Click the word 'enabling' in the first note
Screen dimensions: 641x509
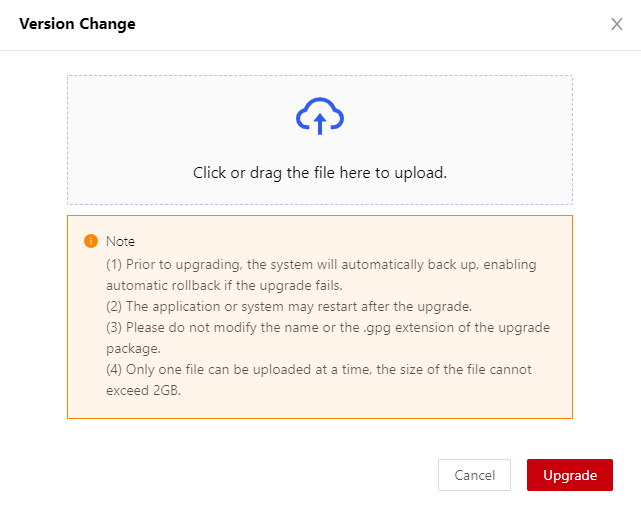click(x=510, y=265)
